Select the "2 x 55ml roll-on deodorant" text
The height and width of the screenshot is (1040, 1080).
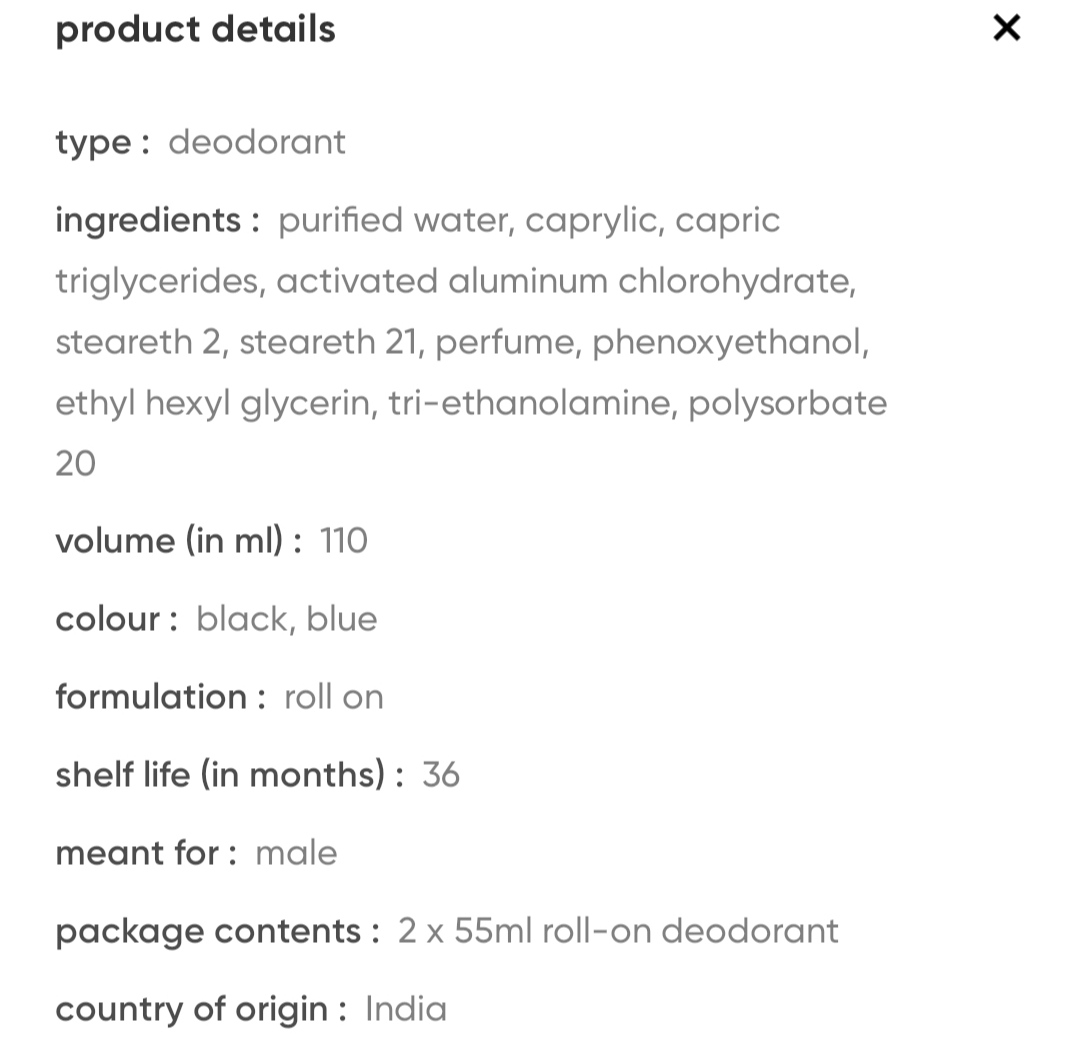(x=618, y=931)
